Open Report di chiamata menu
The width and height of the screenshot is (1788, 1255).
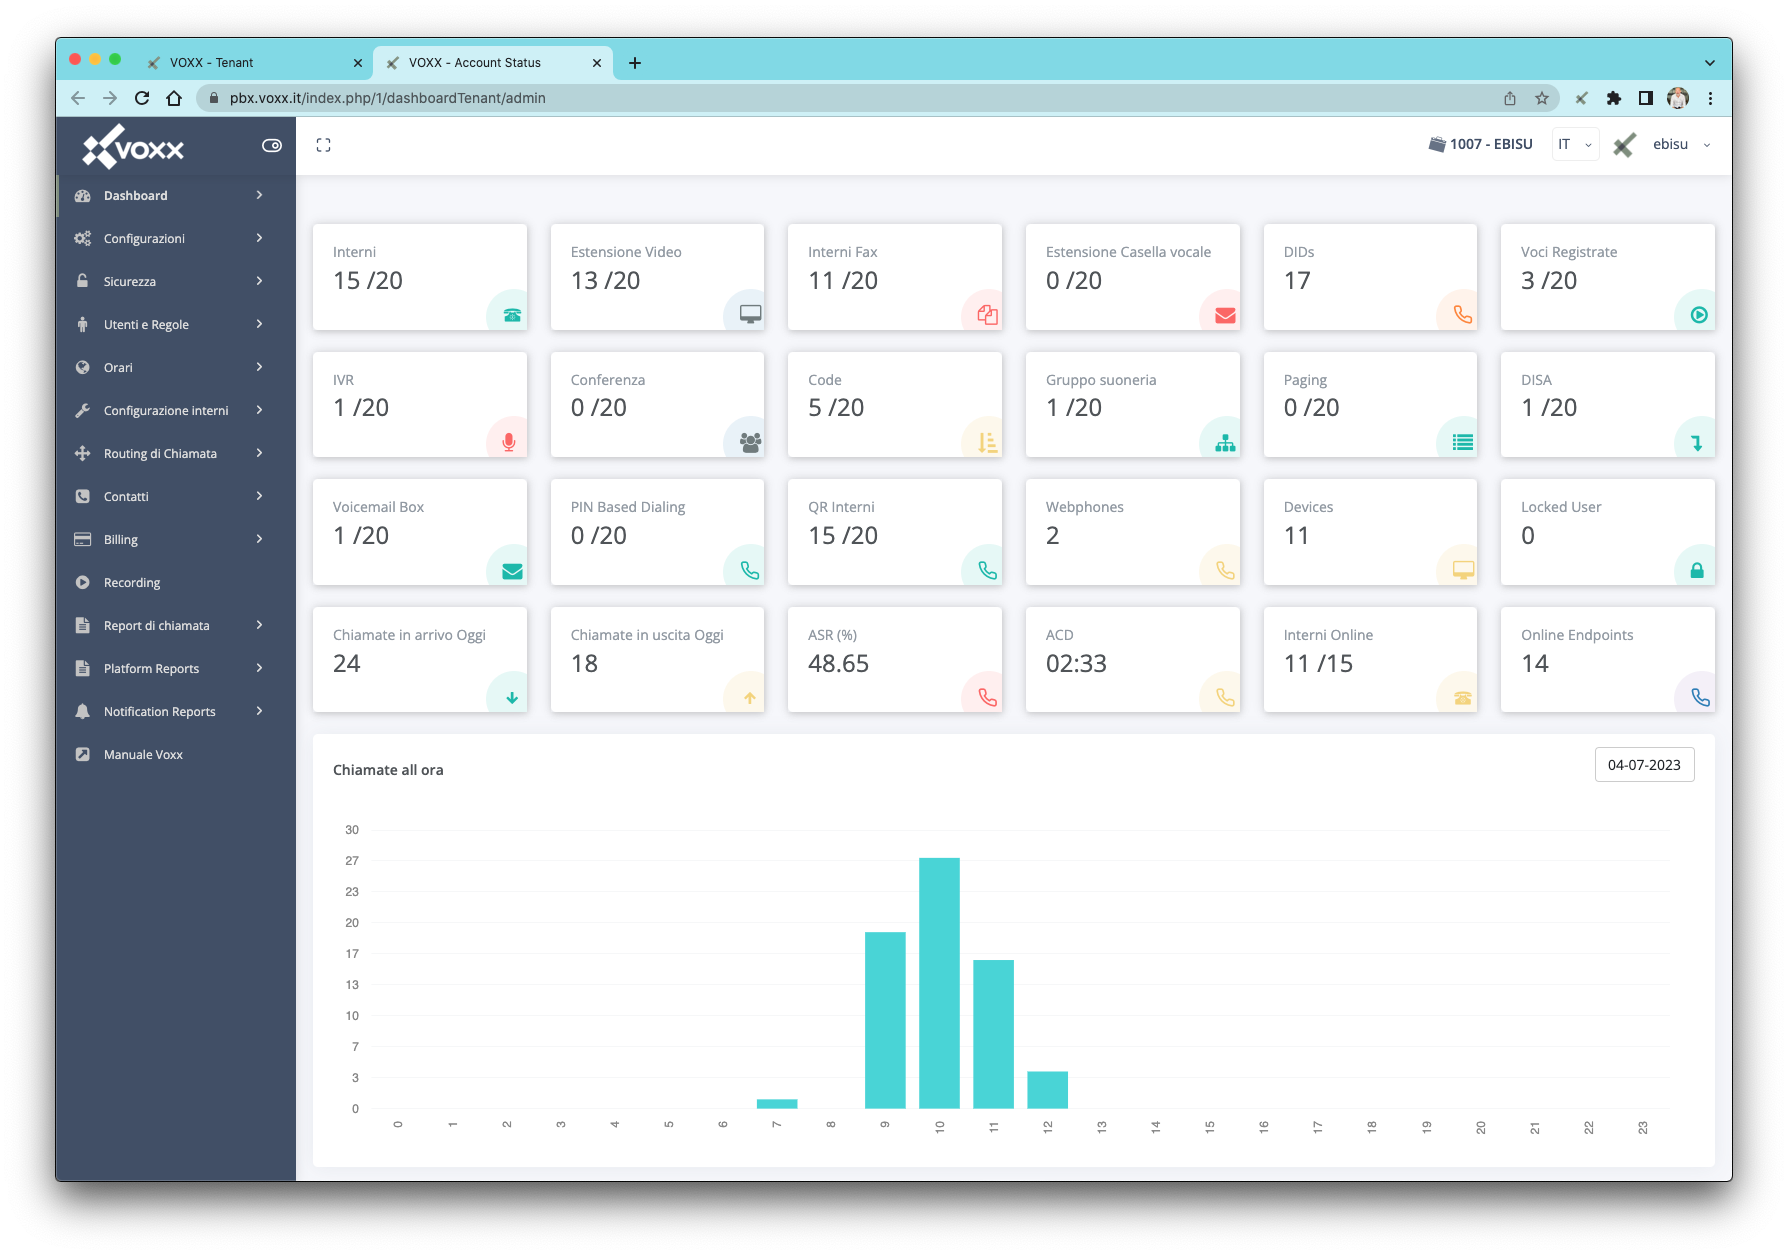coord(176,625)
